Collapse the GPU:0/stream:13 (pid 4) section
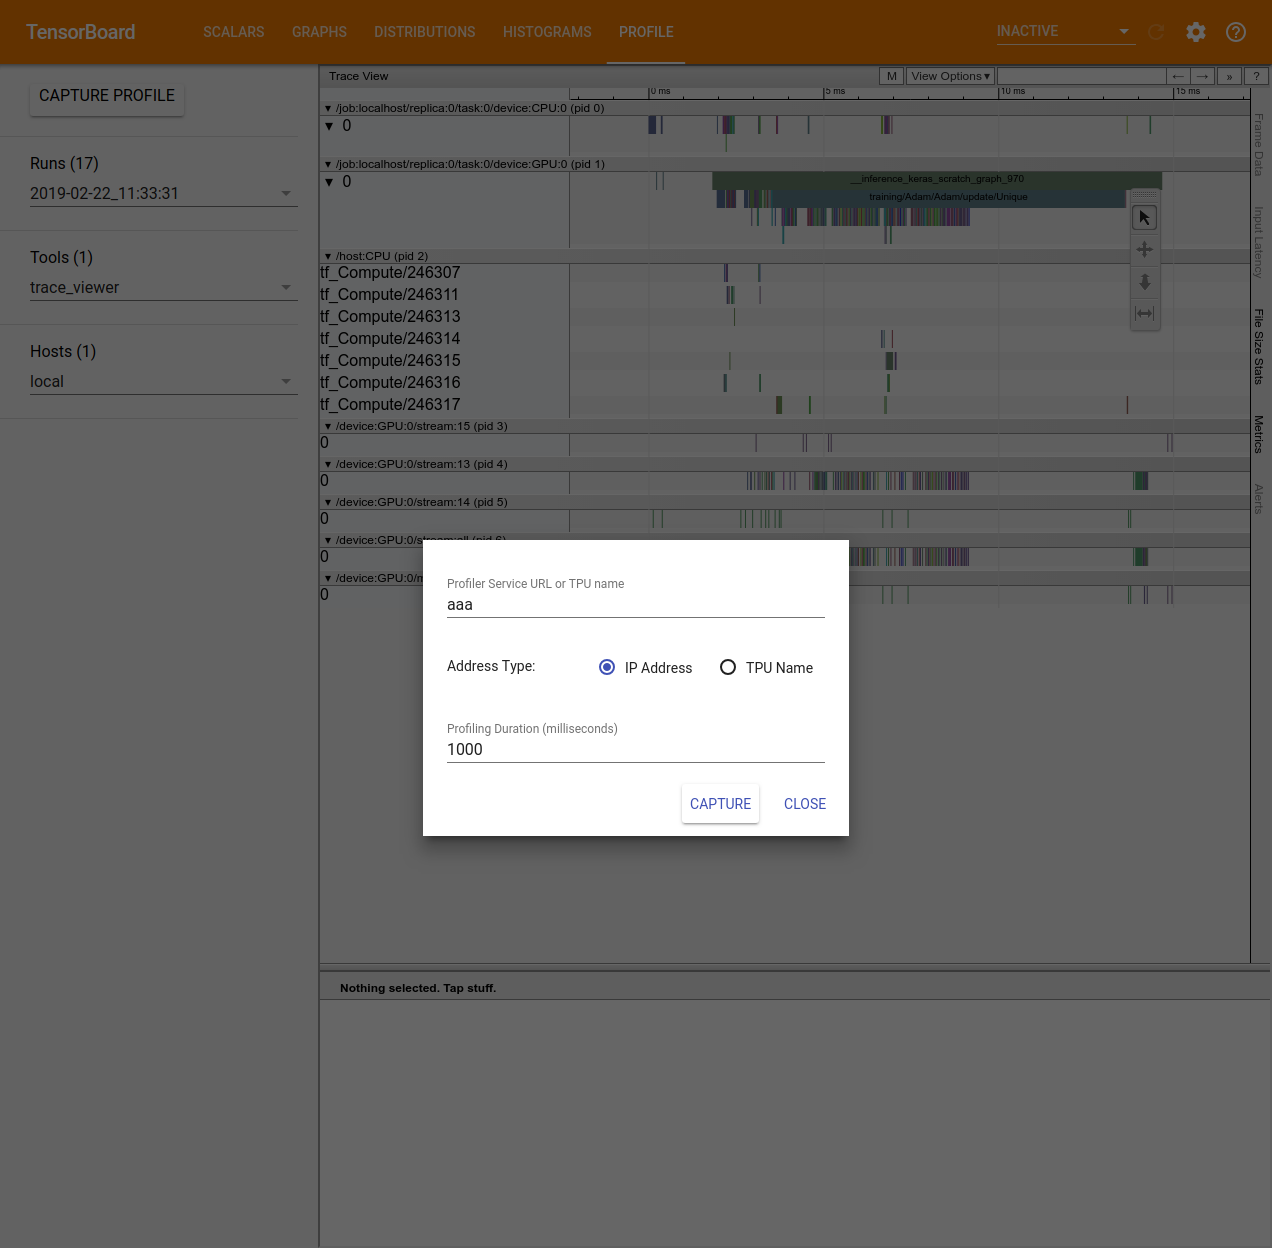This screenshot has height=1248, width=1272. click(328, 464)
